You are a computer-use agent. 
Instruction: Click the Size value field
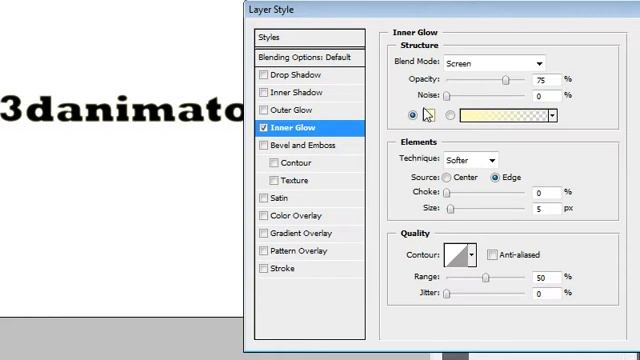tap(547, 209)
